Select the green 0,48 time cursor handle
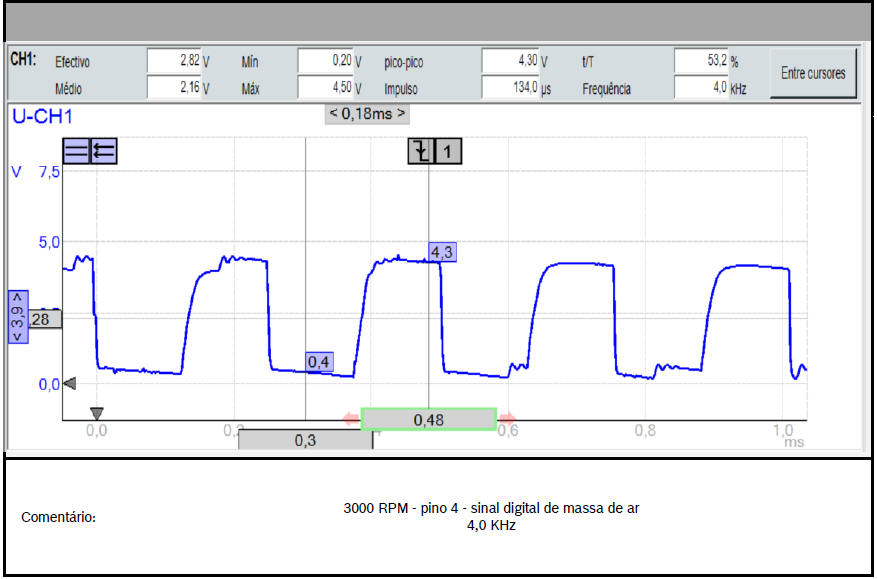This screenshot has height=579, width=877. coord(428,420)
